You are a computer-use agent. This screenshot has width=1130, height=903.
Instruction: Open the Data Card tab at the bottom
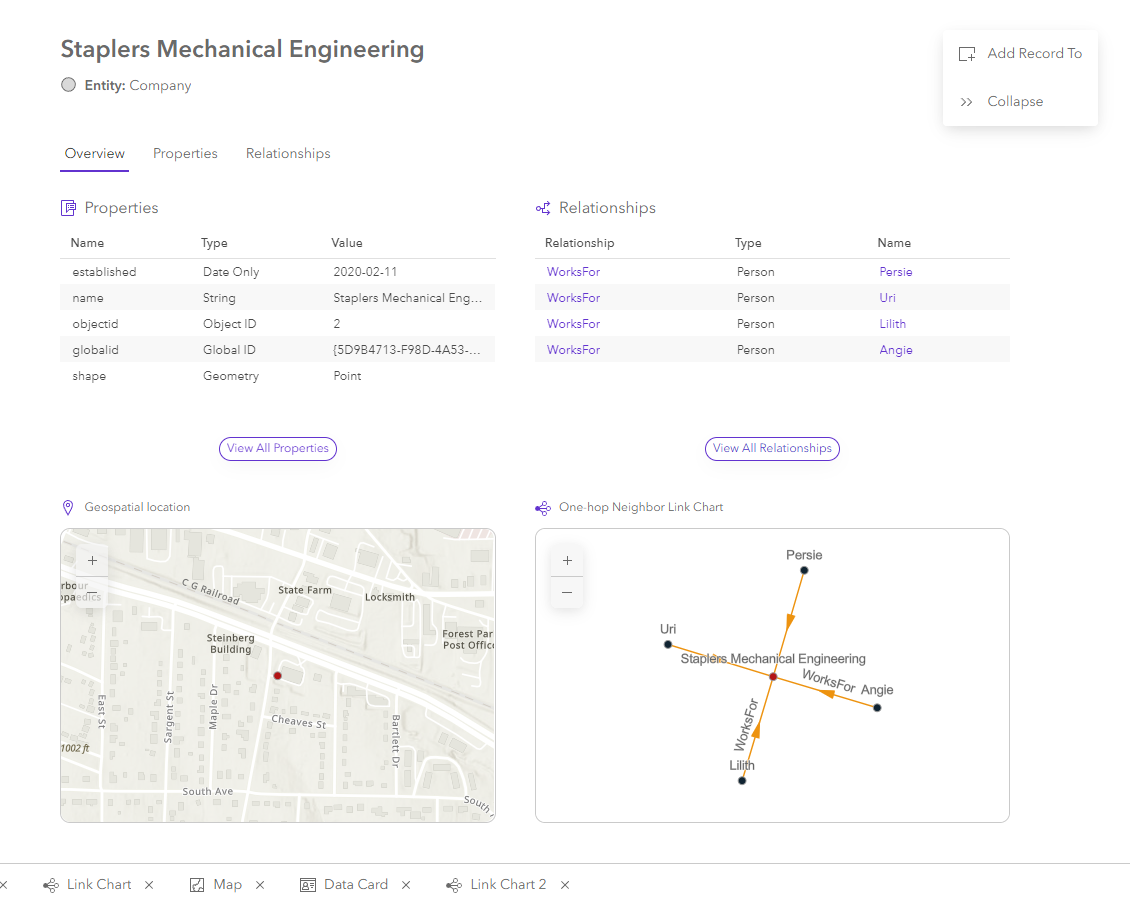coord(356,884)
